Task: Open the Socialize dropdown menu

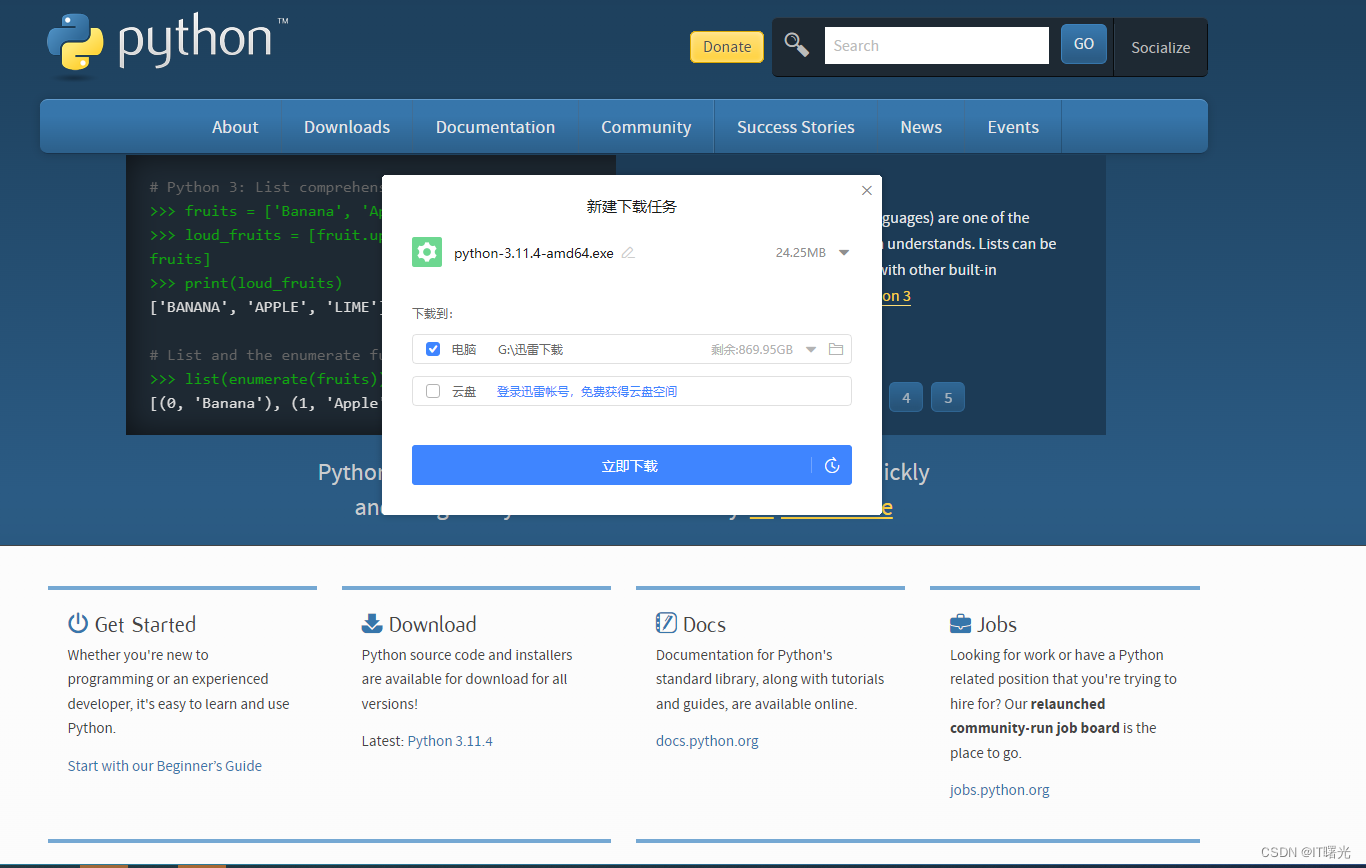Action: click(x=1160, y=47)
